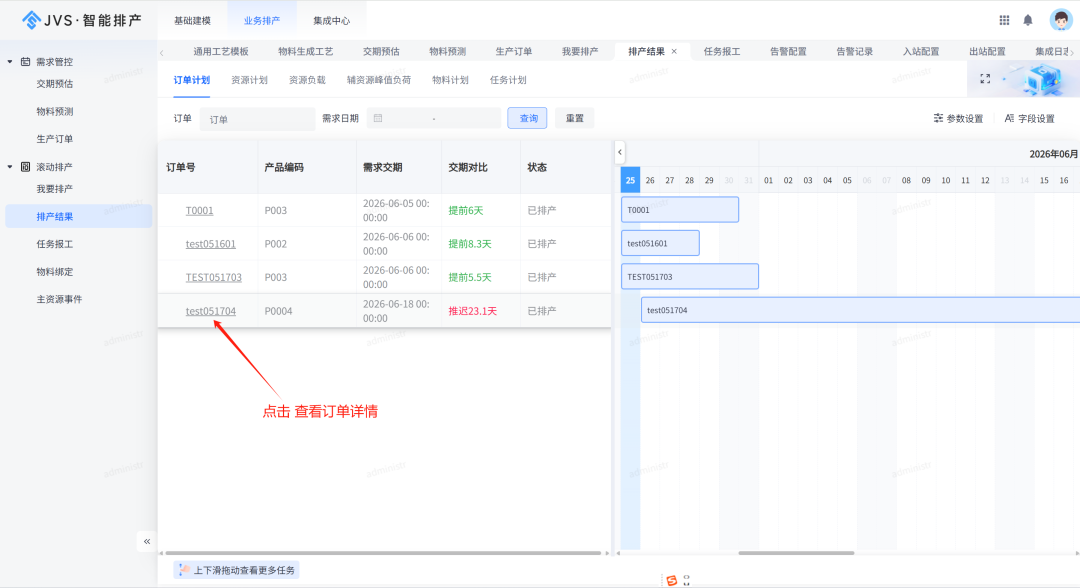The width and height of the screenshot is (1080, 588).
Task: Open 生产订单 in sidebar
Action: coord(54,139)
